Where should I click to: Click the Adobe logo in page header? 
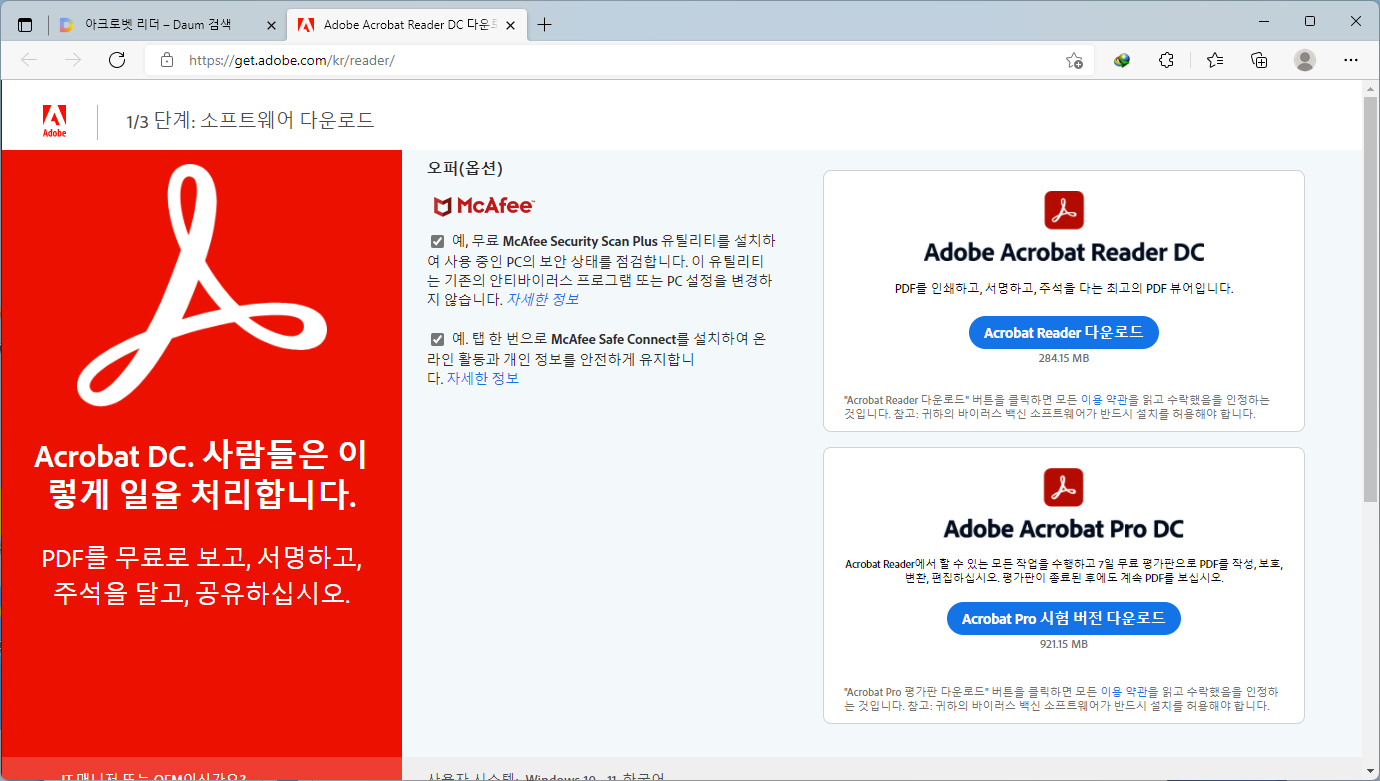54,121
